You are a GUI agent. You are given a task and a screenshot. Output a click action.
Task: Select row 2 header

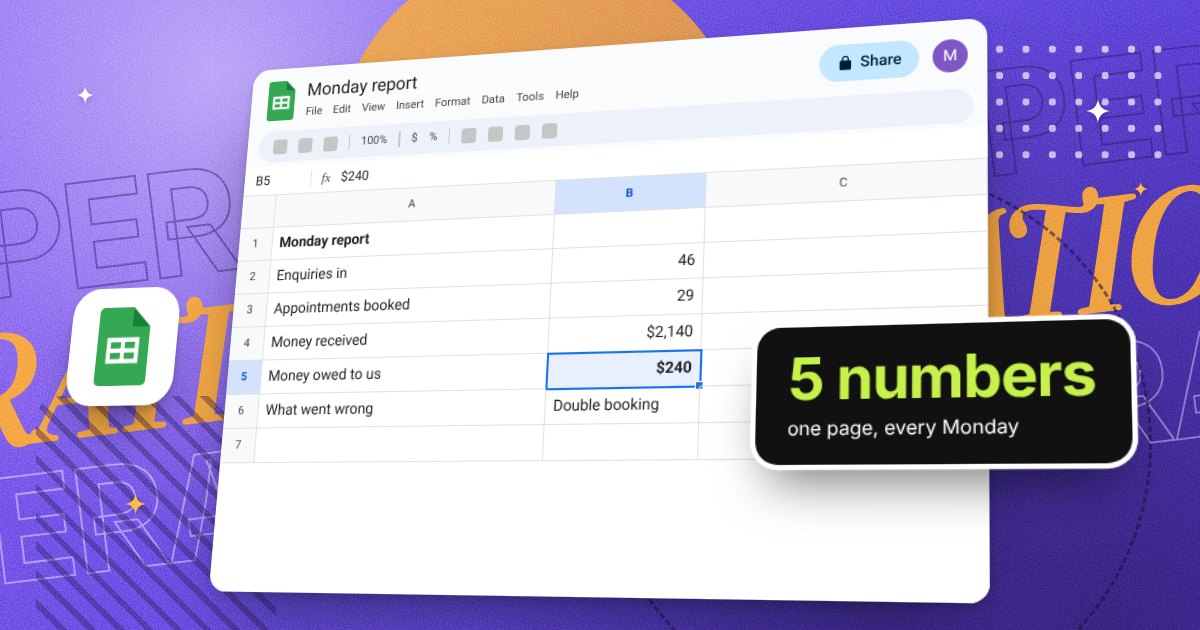253,277
